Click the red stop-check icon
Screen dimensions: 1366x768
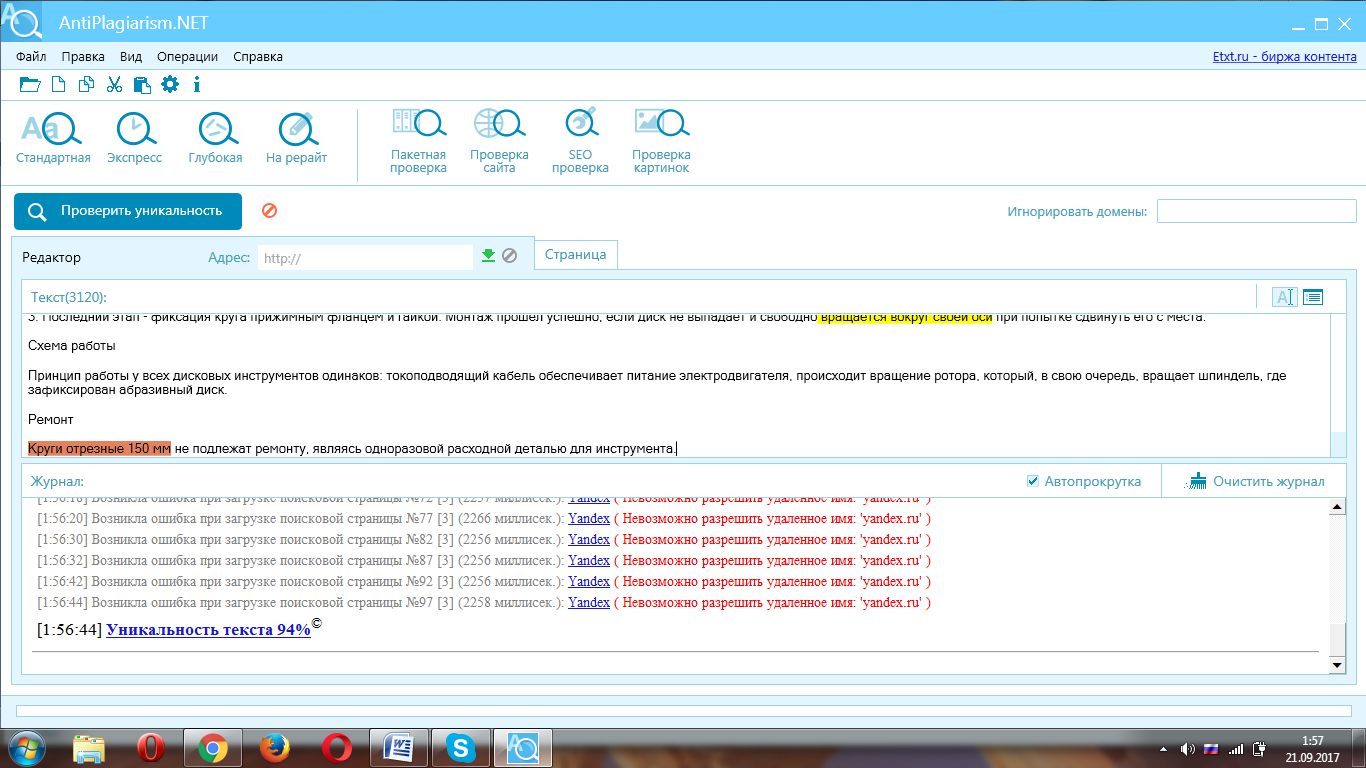(269, 210)
